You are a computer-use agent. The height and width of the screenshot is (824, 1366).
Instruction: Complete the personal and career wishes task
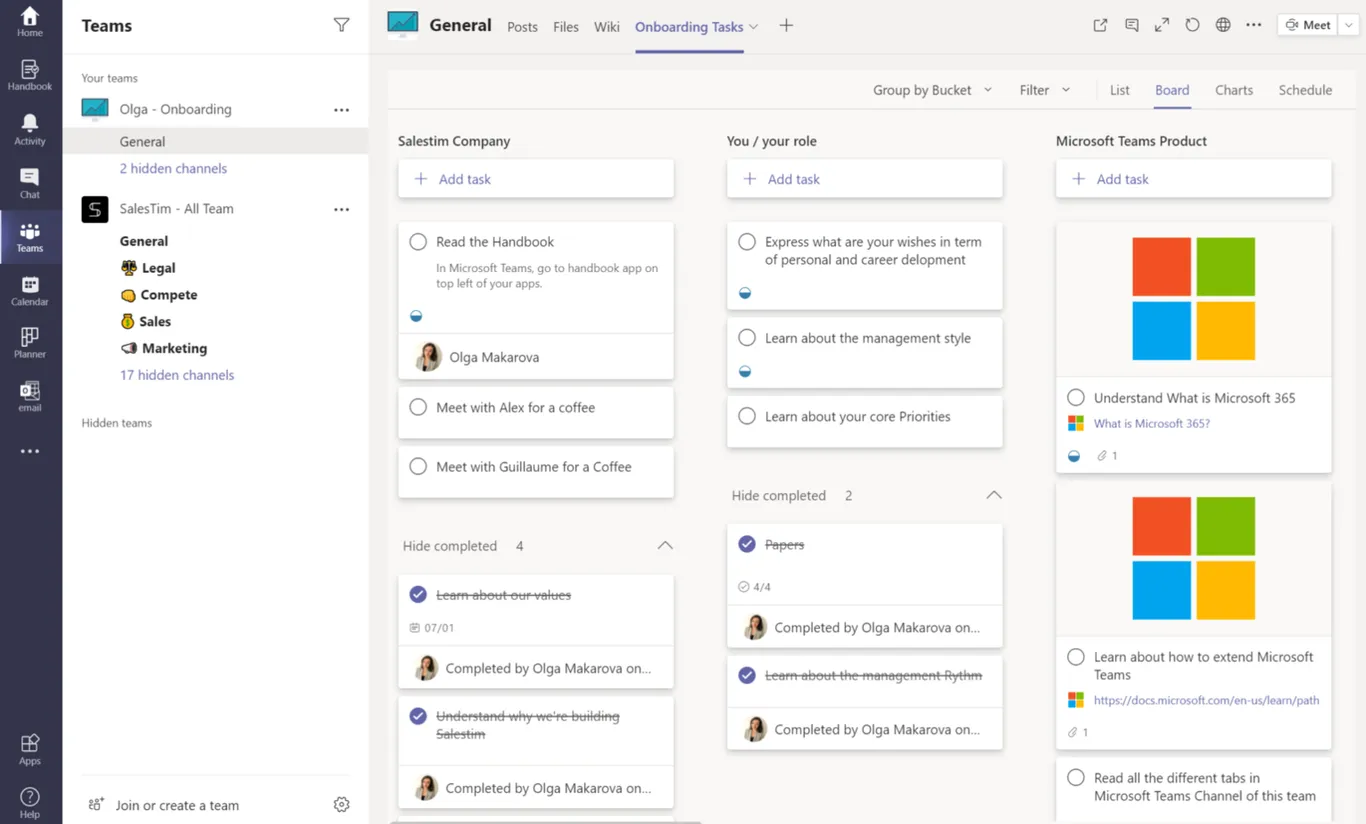click(x=747, y=241)
